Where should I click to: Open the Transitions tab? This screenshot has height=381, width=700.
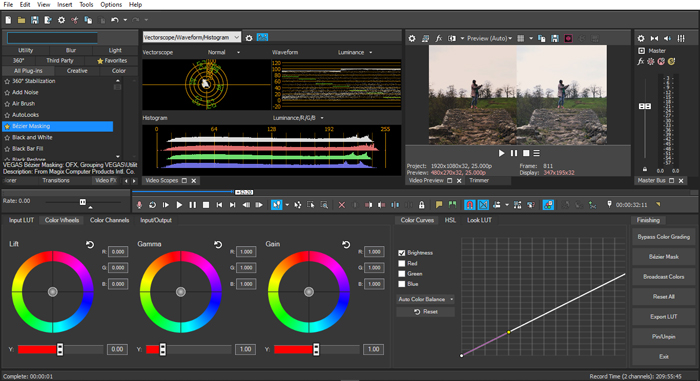point(56,180)
